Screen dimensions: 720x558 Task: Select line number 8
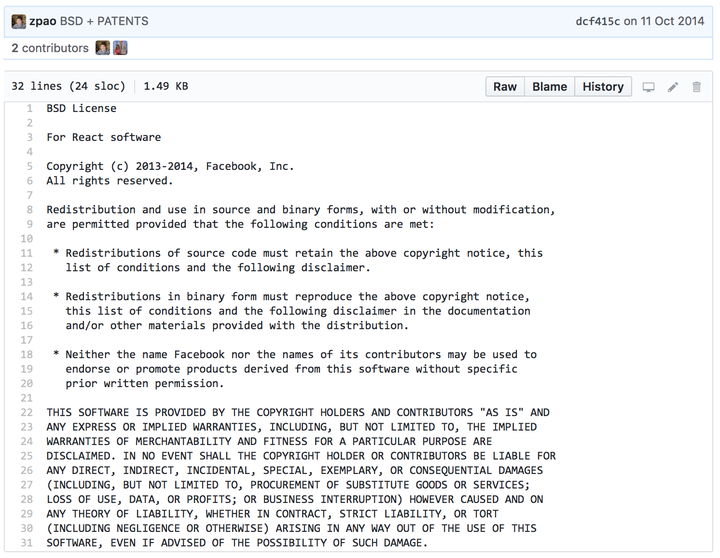[29, 210]
